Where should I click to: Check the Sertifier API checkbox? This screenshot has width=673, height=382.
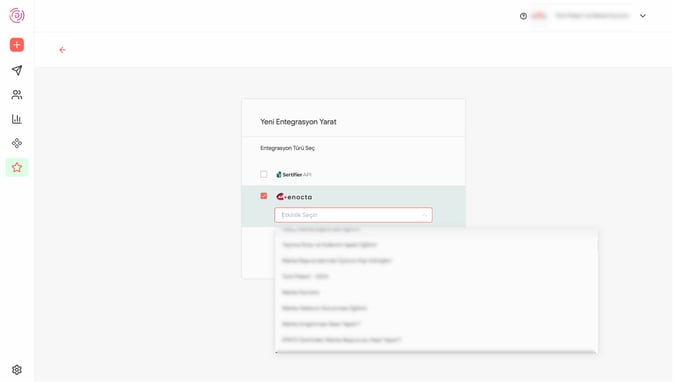(x=264, y=174)
